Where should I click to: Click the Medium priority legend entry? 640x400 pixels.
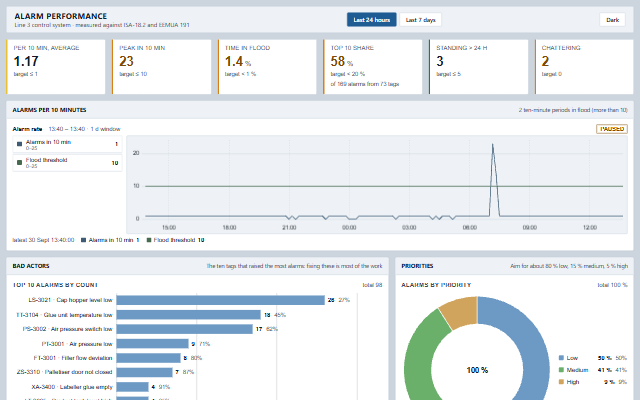click(x=593, y=370)
